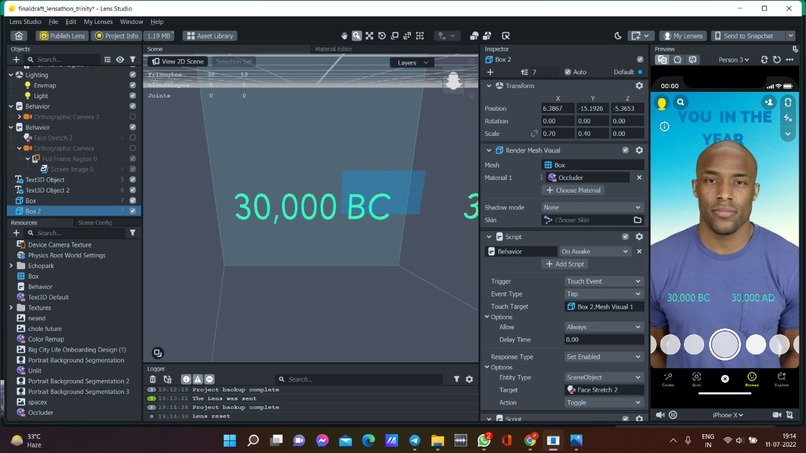
Task: Click Choose Material button
Action: tap(573, 190)
